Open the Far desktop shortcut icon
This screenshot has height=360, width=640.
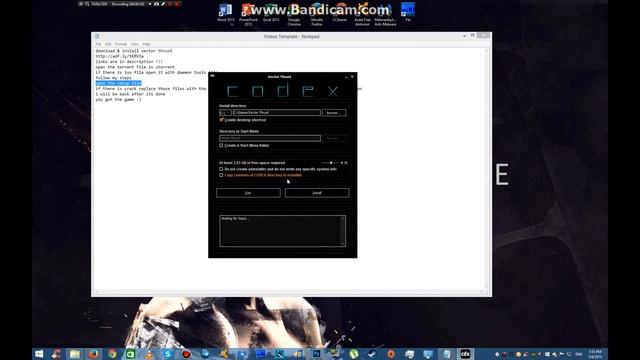point(408,11)
